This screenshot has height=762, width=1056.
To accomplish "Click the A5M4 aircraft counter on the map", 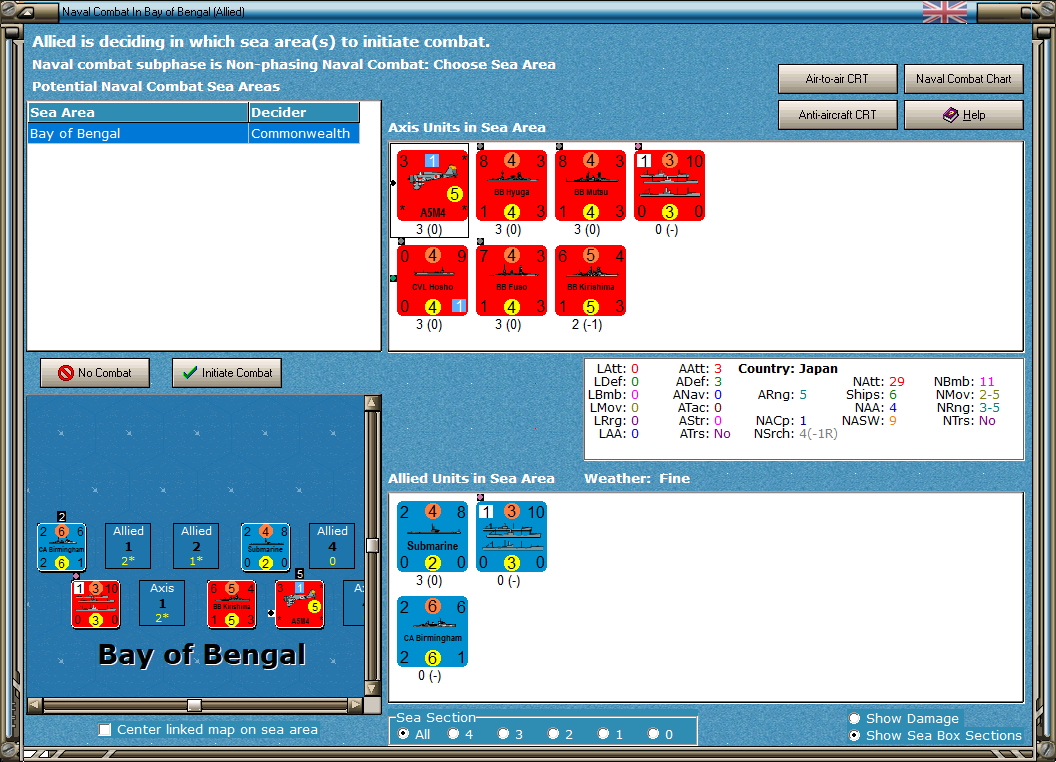I will tap(300, 604).
